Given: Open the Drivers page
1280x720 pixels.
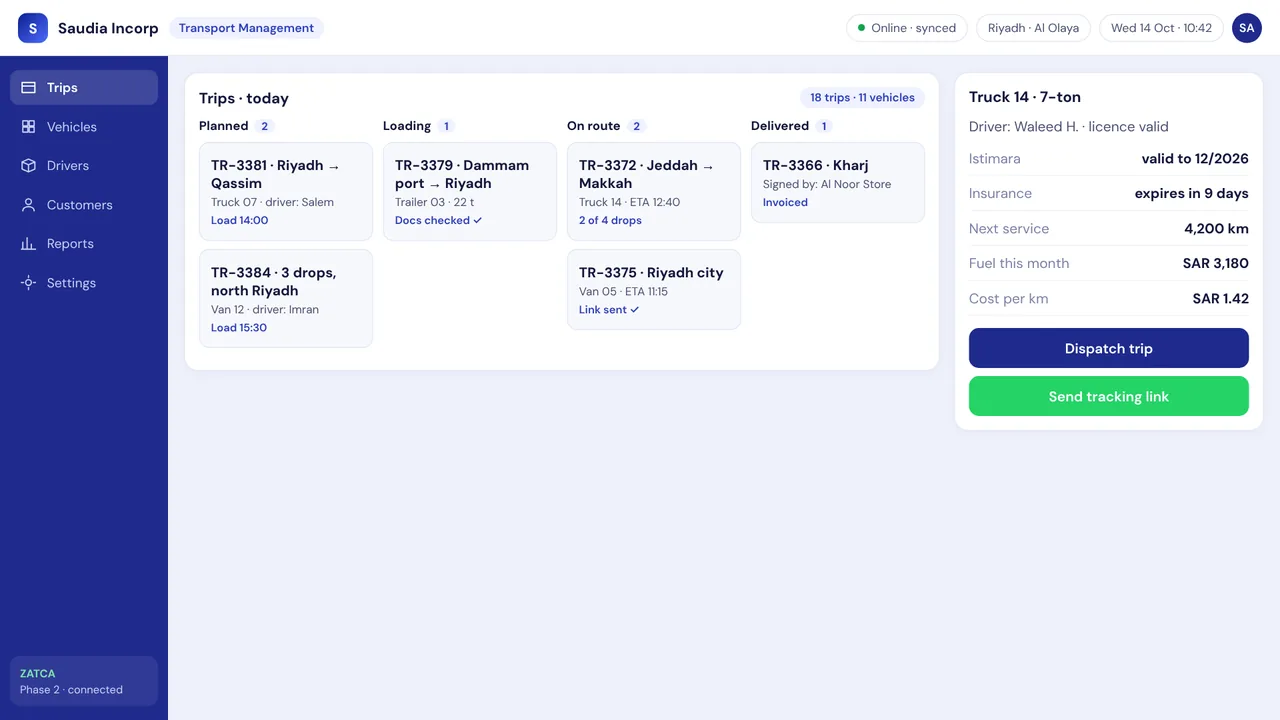Looking at the screenshot, I should tap(84, 166).
